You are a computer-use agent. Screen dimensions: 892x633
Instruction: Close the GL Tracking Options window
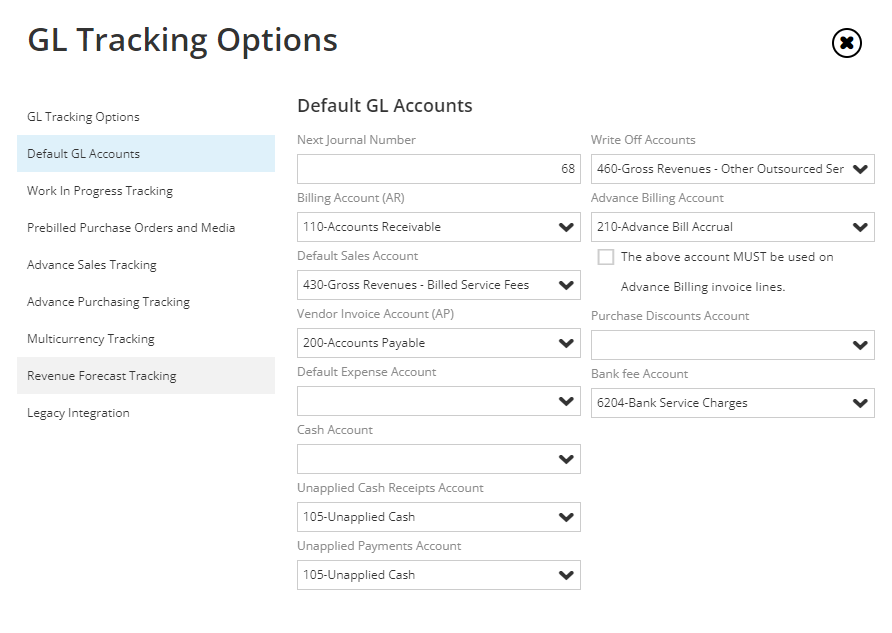point(846,44)
